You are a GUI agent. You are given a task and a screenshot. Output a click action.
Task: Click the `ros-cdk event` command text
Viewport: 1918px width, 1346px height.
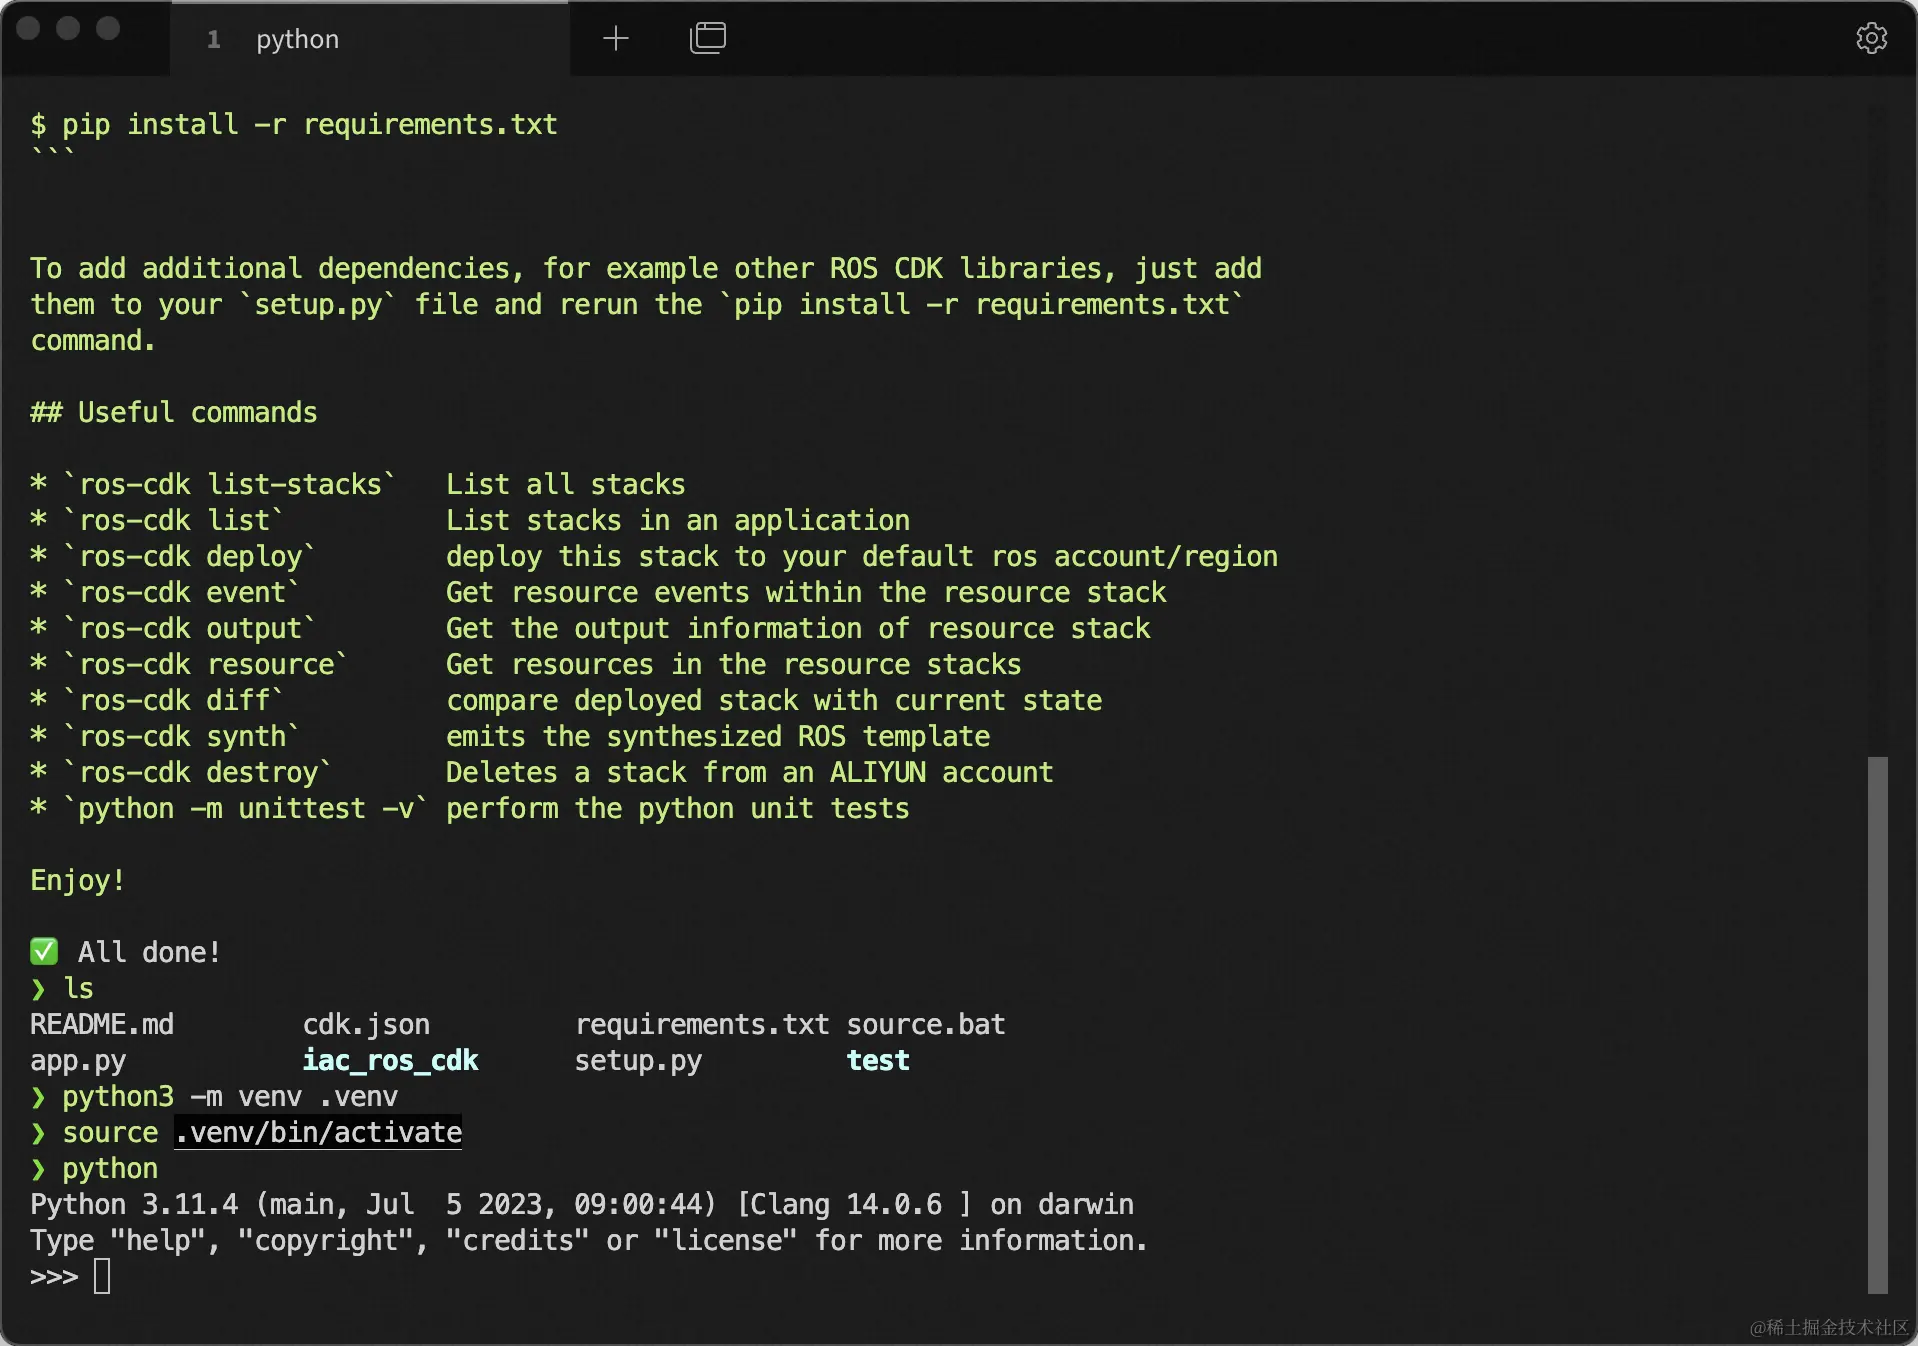point(182,593)
